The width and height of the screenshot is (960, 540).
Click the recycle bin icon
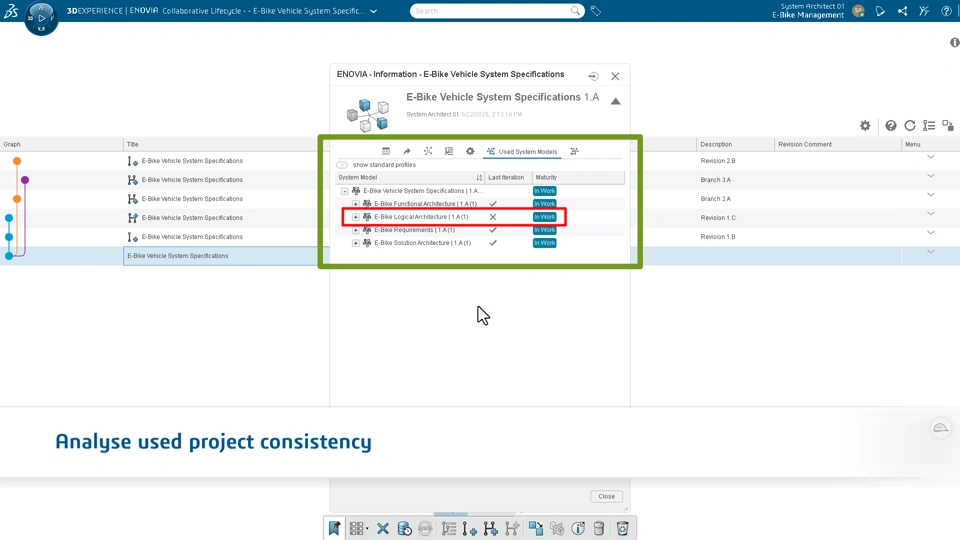pos(622,528)
